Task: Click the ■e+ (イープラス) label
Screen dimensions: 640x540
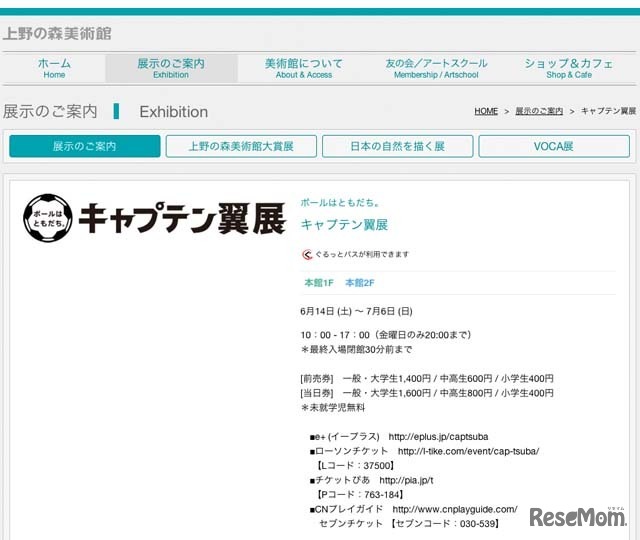Action: click(x=345, y=437)
